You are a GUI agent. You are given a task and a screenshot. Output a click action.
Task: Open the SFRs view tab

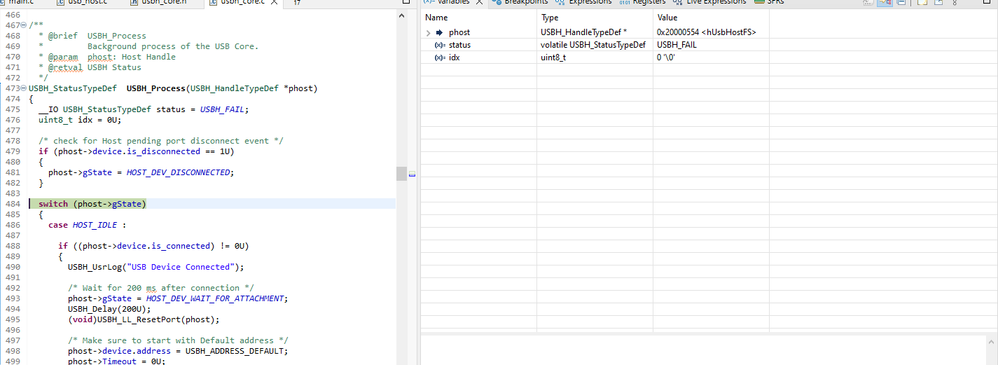(769, 3)
